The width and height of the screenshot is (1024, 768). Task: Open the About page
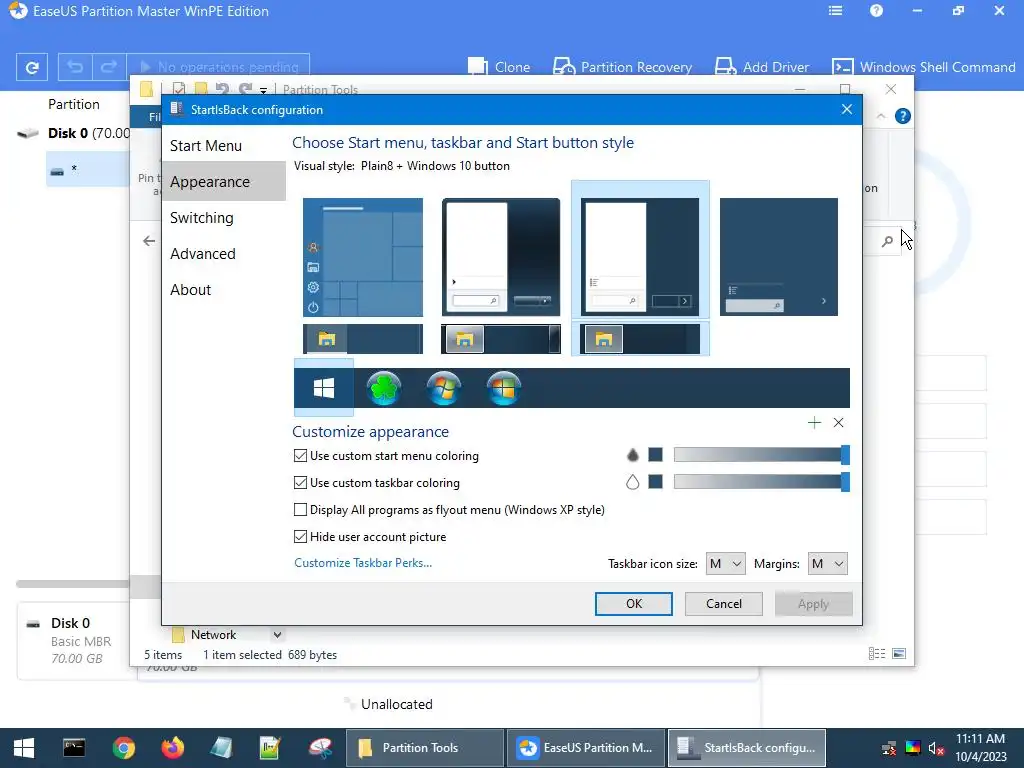223,289
